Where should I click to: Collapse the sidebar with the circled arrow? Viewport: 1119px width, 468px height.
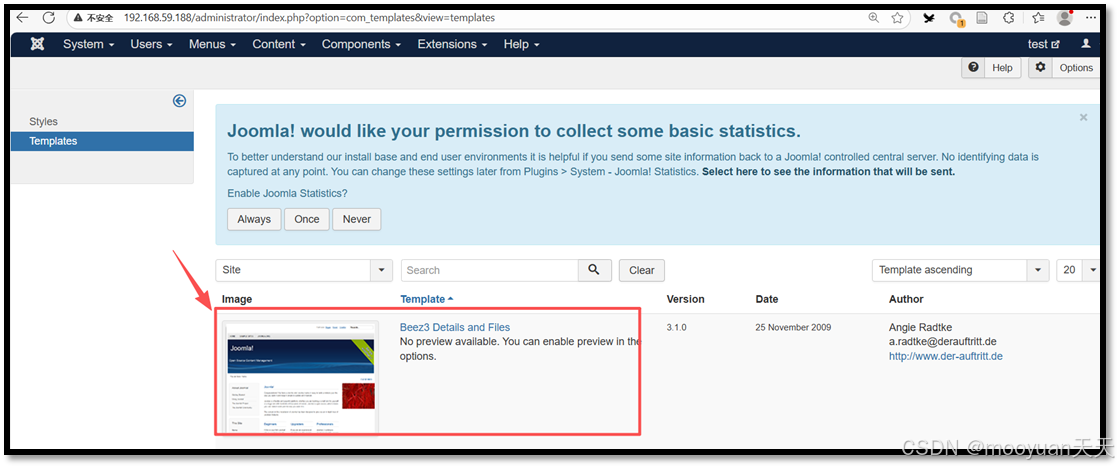(x=179, y=101)
